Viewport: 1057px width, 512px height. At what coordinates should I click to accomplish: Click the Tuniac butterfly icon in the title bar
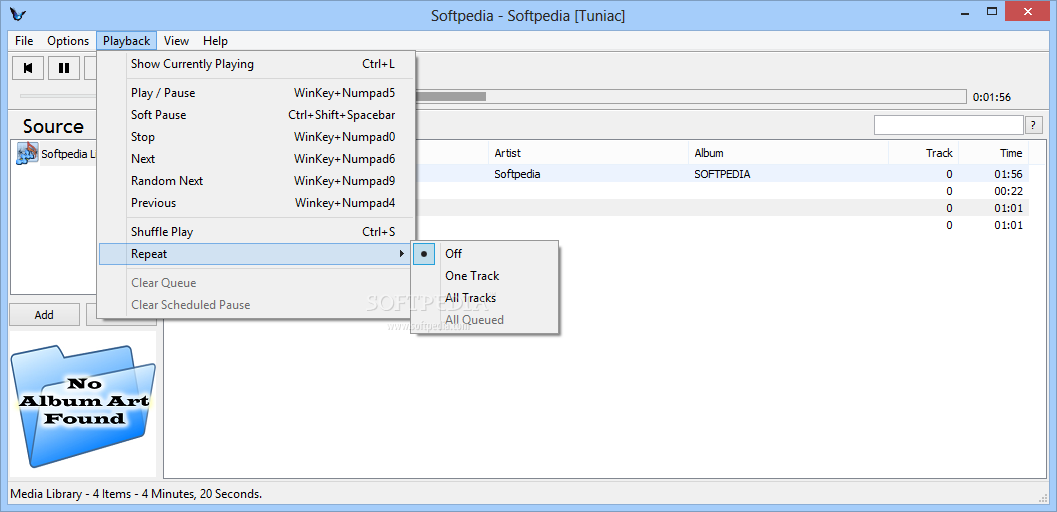[x=18, y=14]
